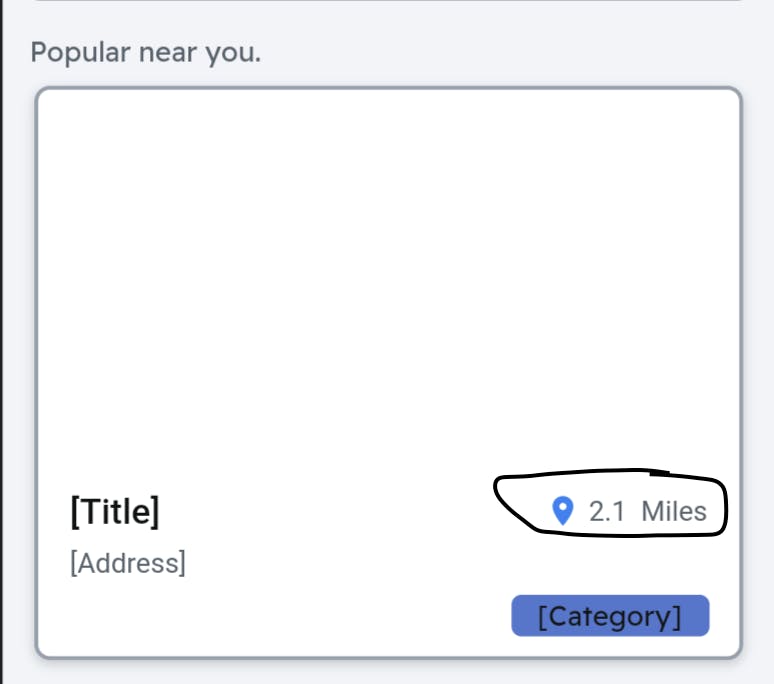
Task: Click the Popular near you heading
Action: tap(146, 52)
